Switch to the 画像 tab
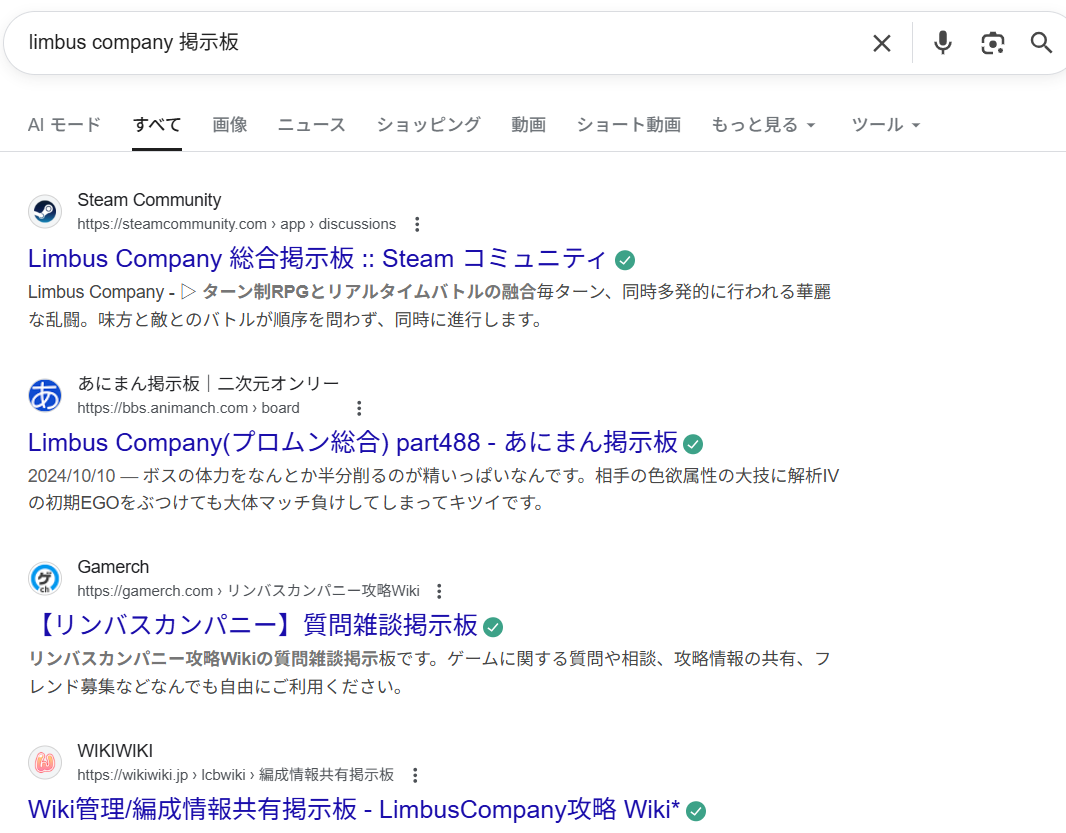Viewport: 1066px width, 833px height. [x=229, y=125]
